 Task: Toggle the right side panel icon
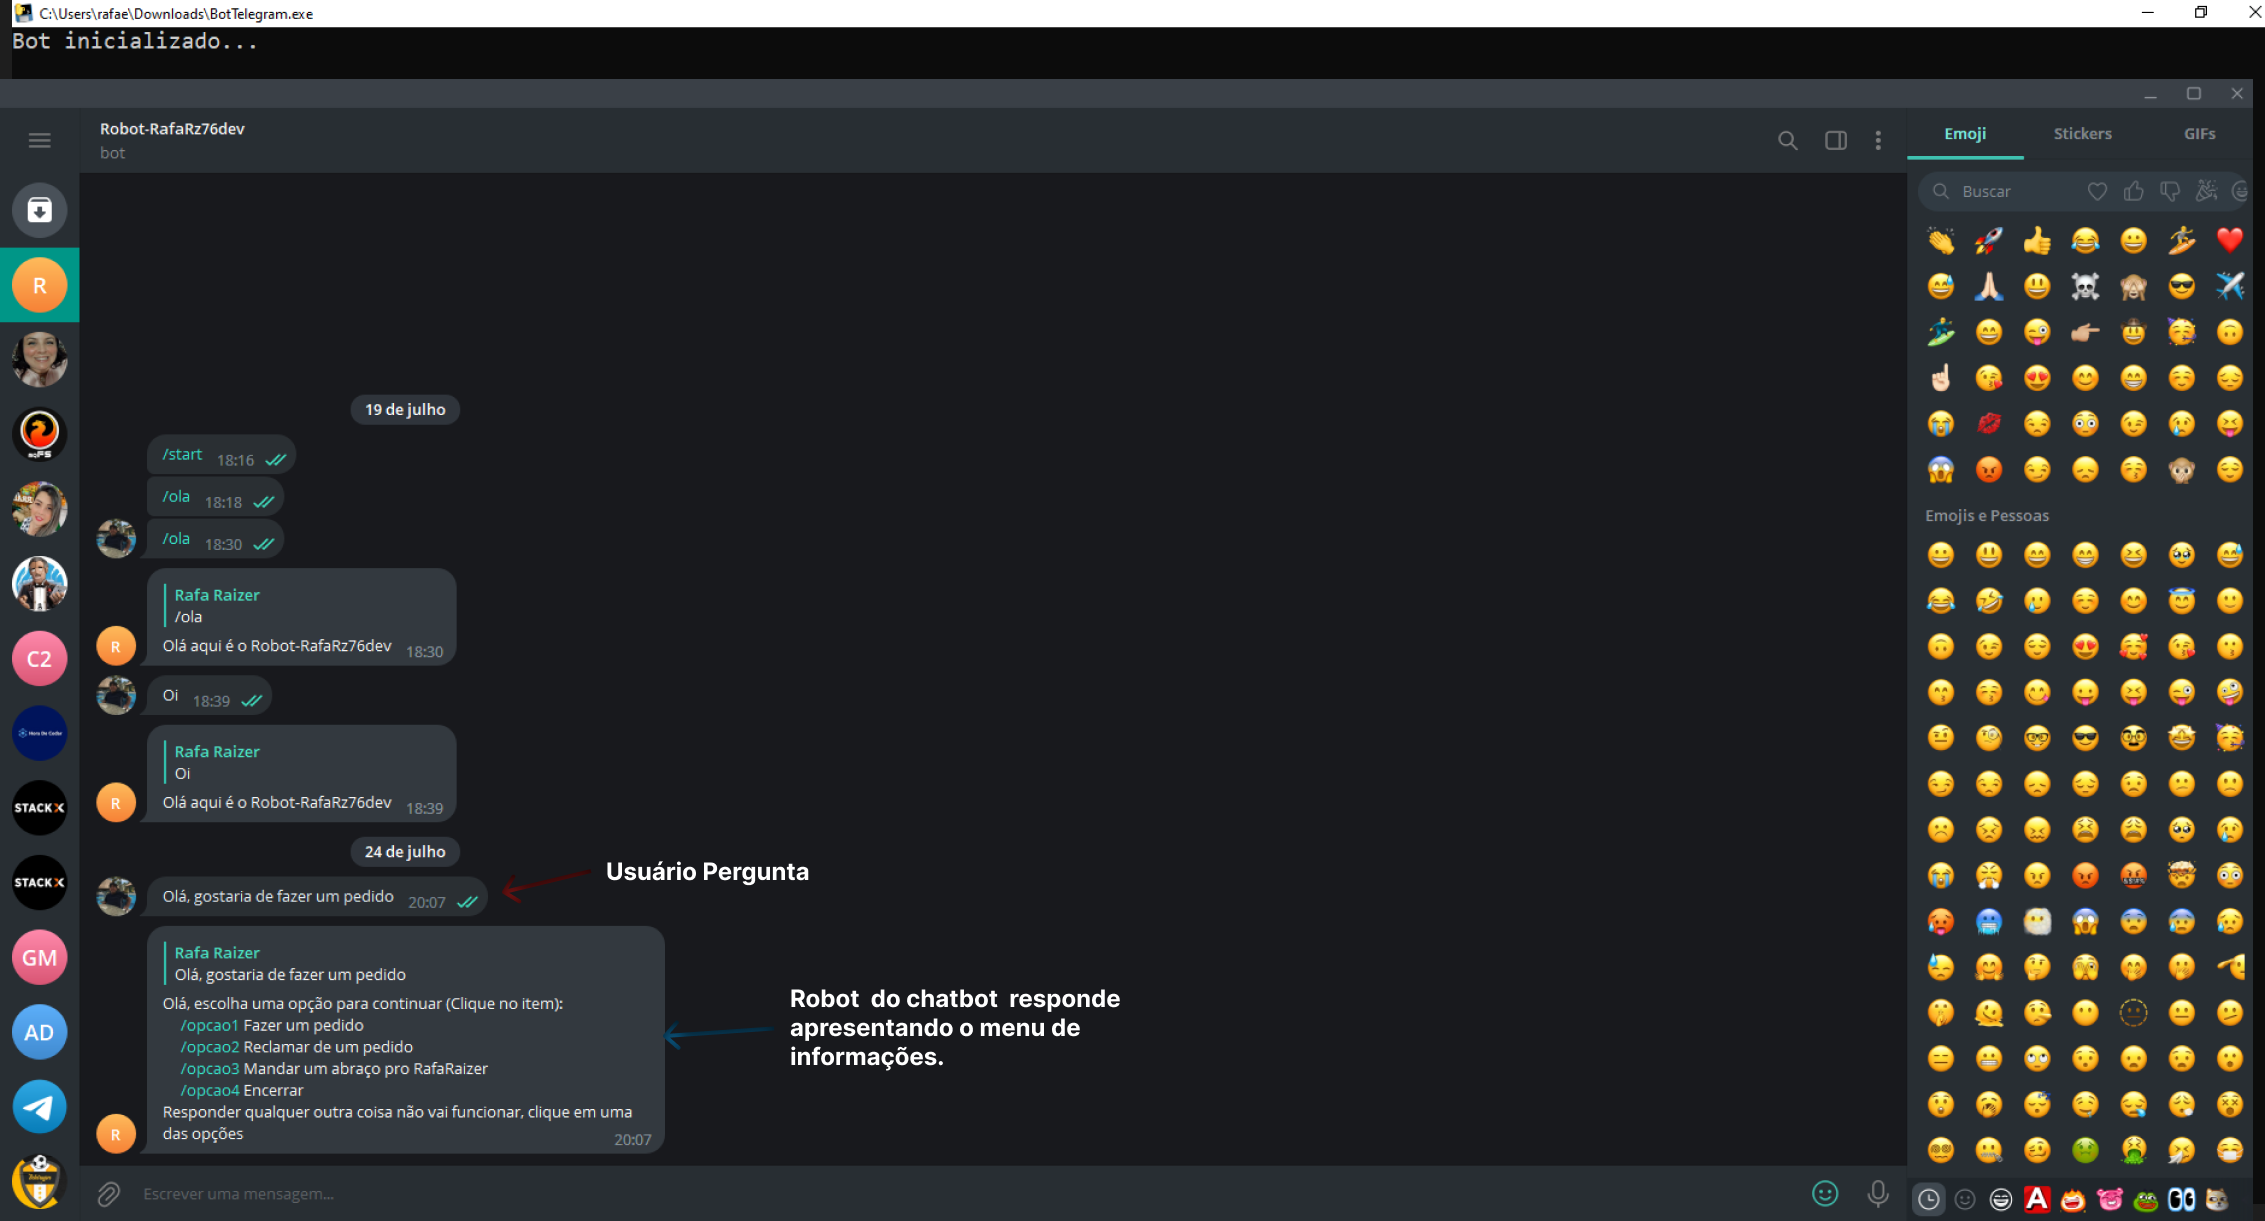click(x=1835, y=140)
